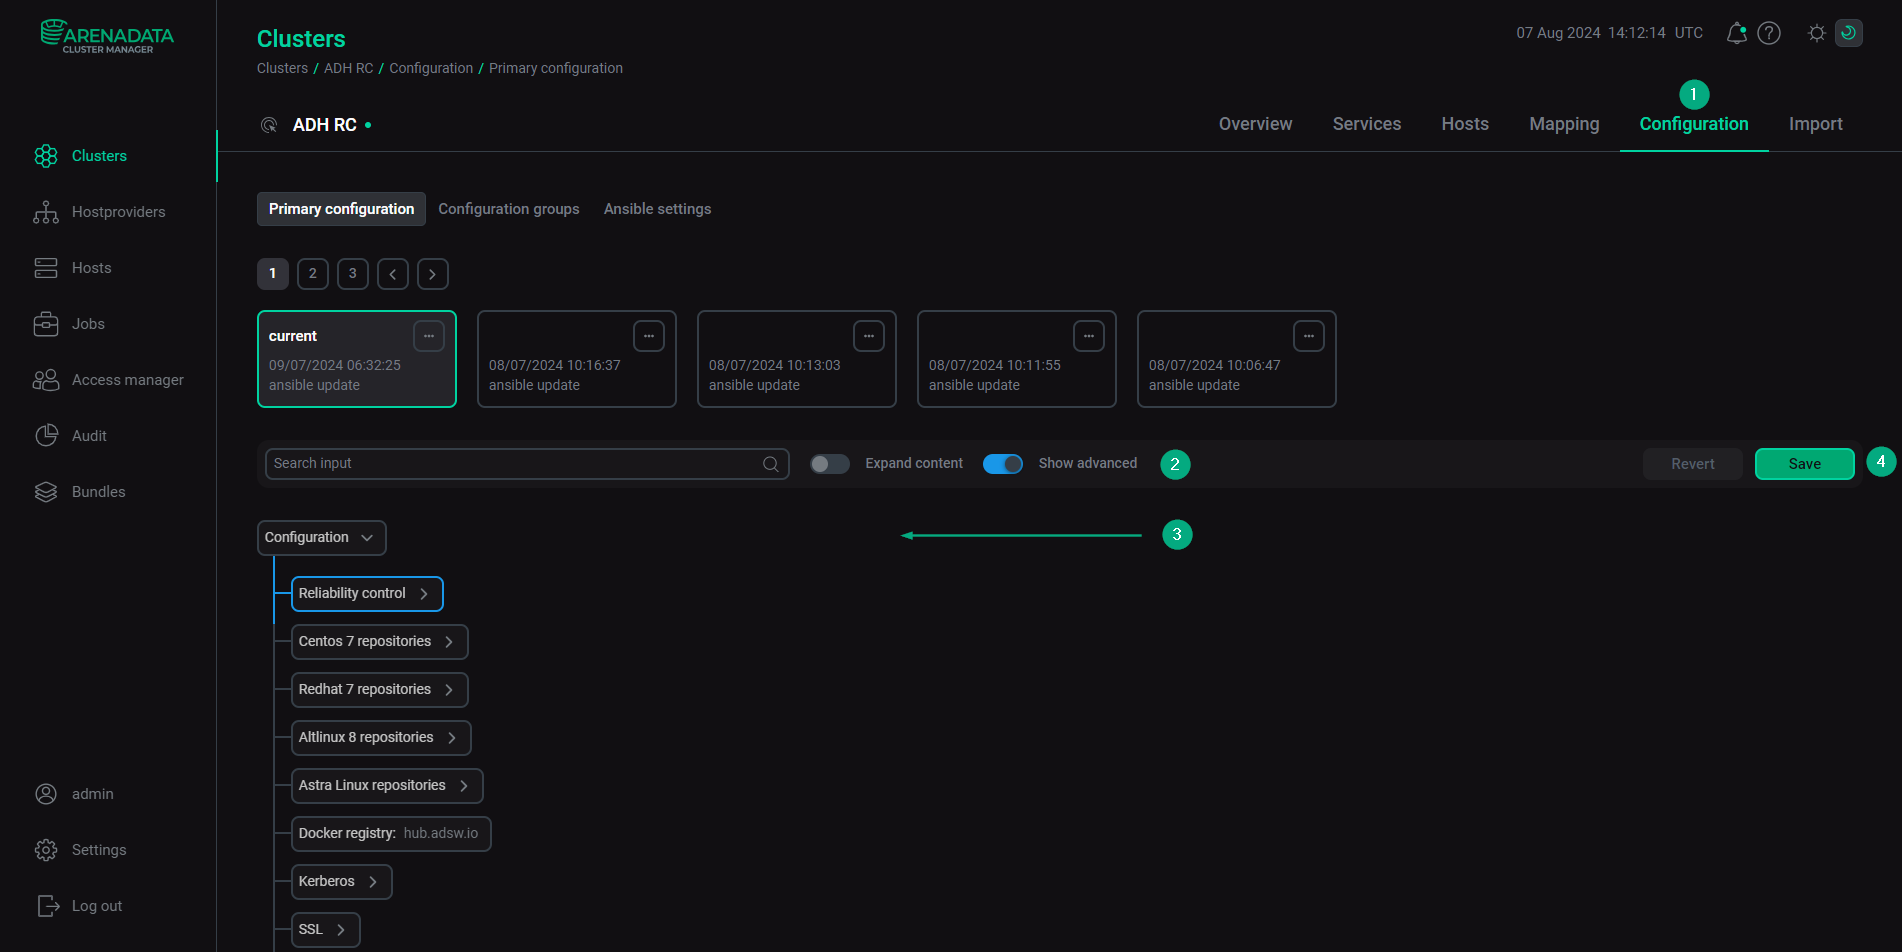Viewport: 1902px width, 952px height.
Task: Switch to the Hosts tab
Action: [1465, 124]
